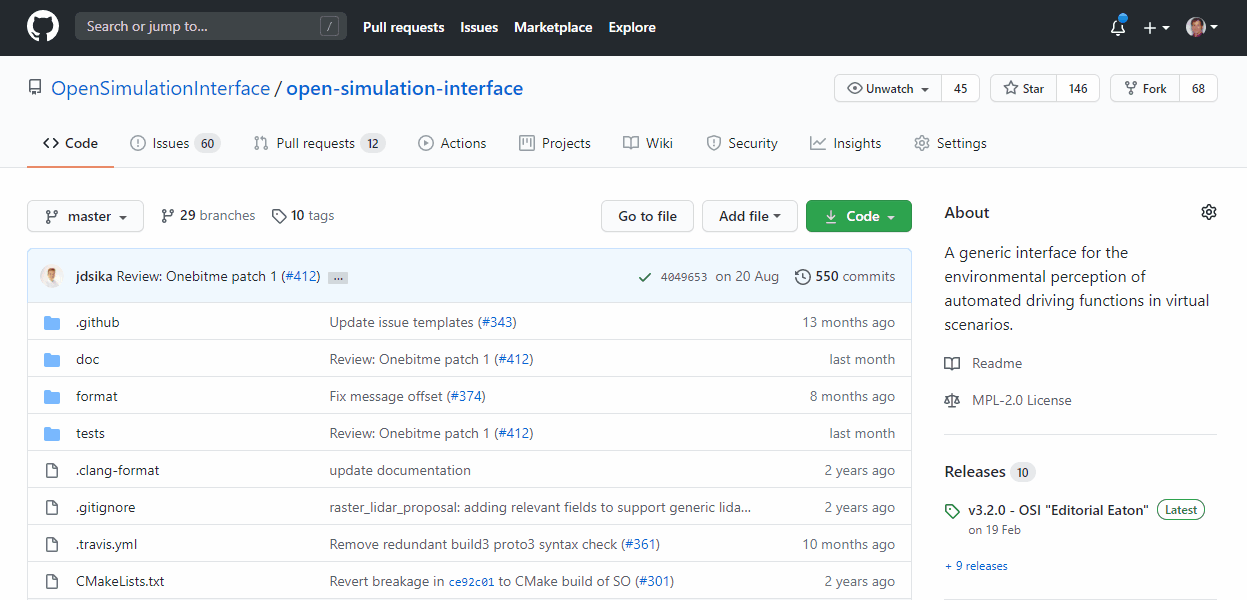
Task: Open the notifications bell
Action: 1118,27
